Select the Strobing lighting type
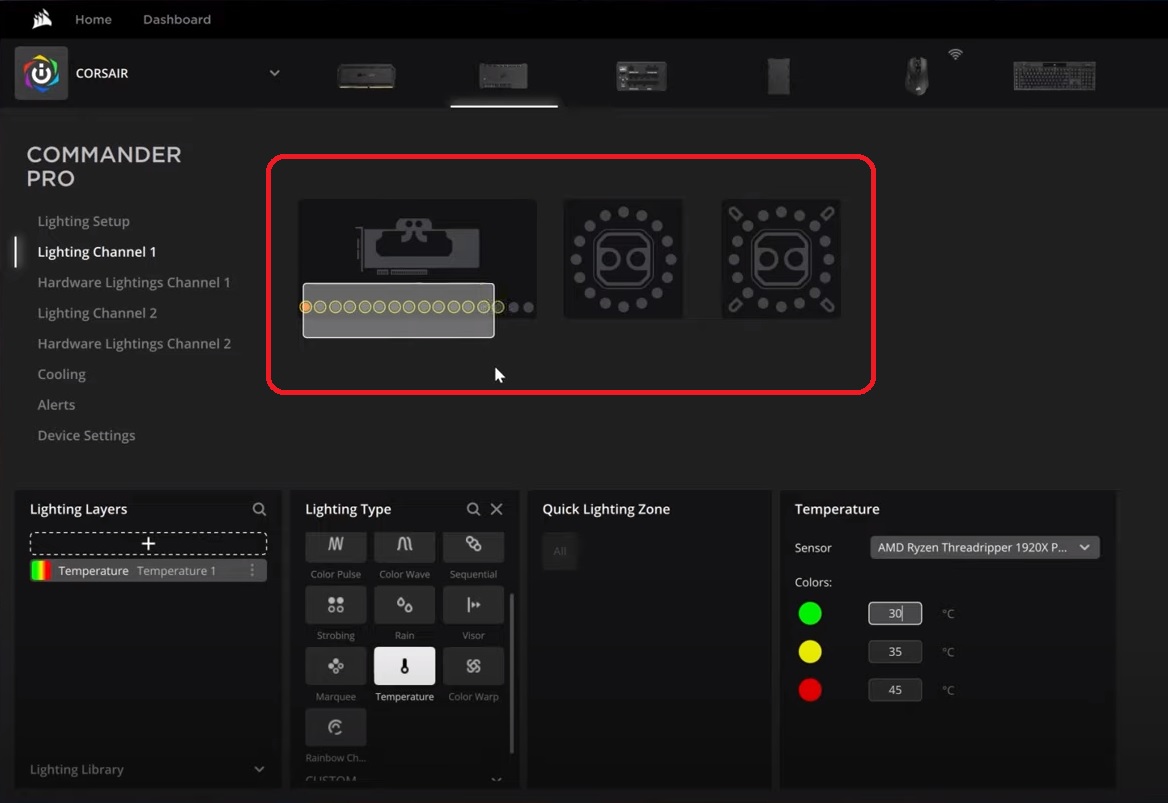The image size is (1168, 803). click(x=335, y=605)
